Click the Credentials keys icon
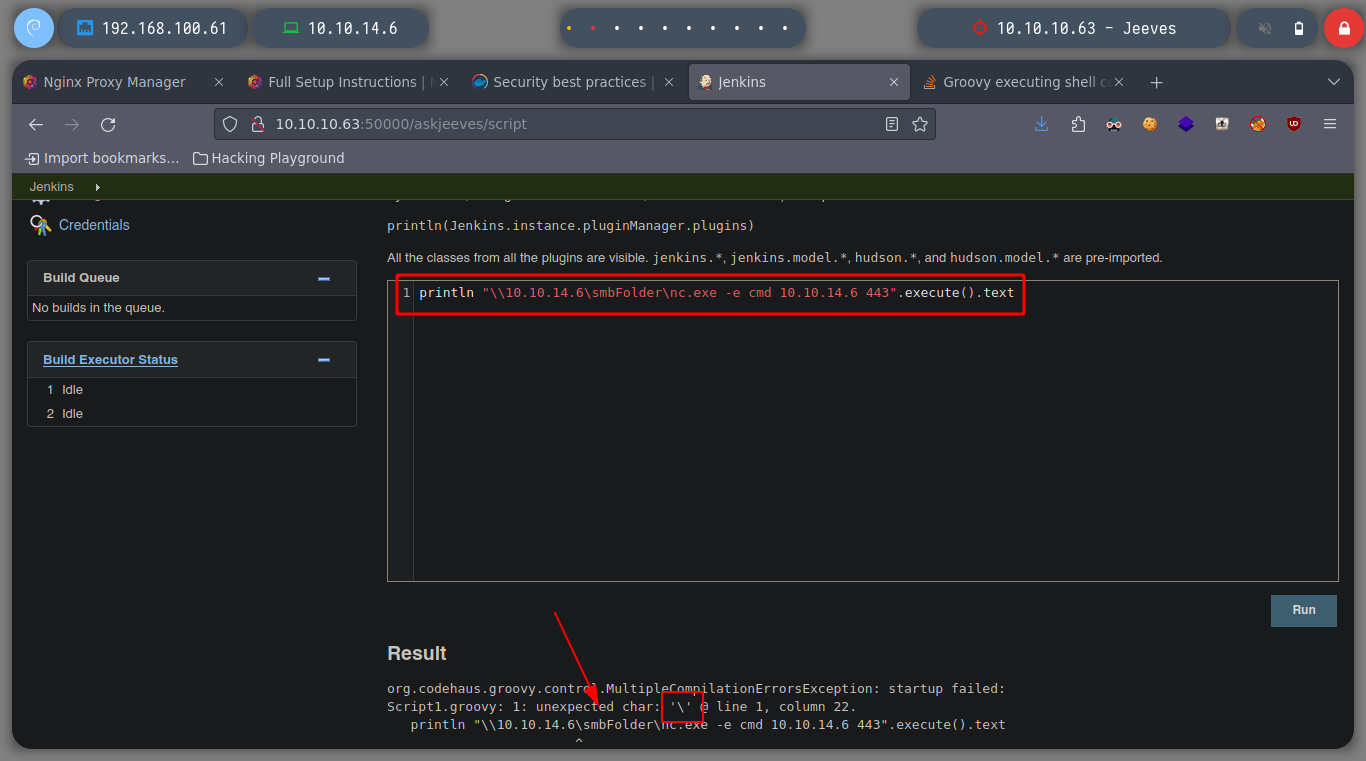1366x761 pixels. pyautogui.click(x=40, y=225)
